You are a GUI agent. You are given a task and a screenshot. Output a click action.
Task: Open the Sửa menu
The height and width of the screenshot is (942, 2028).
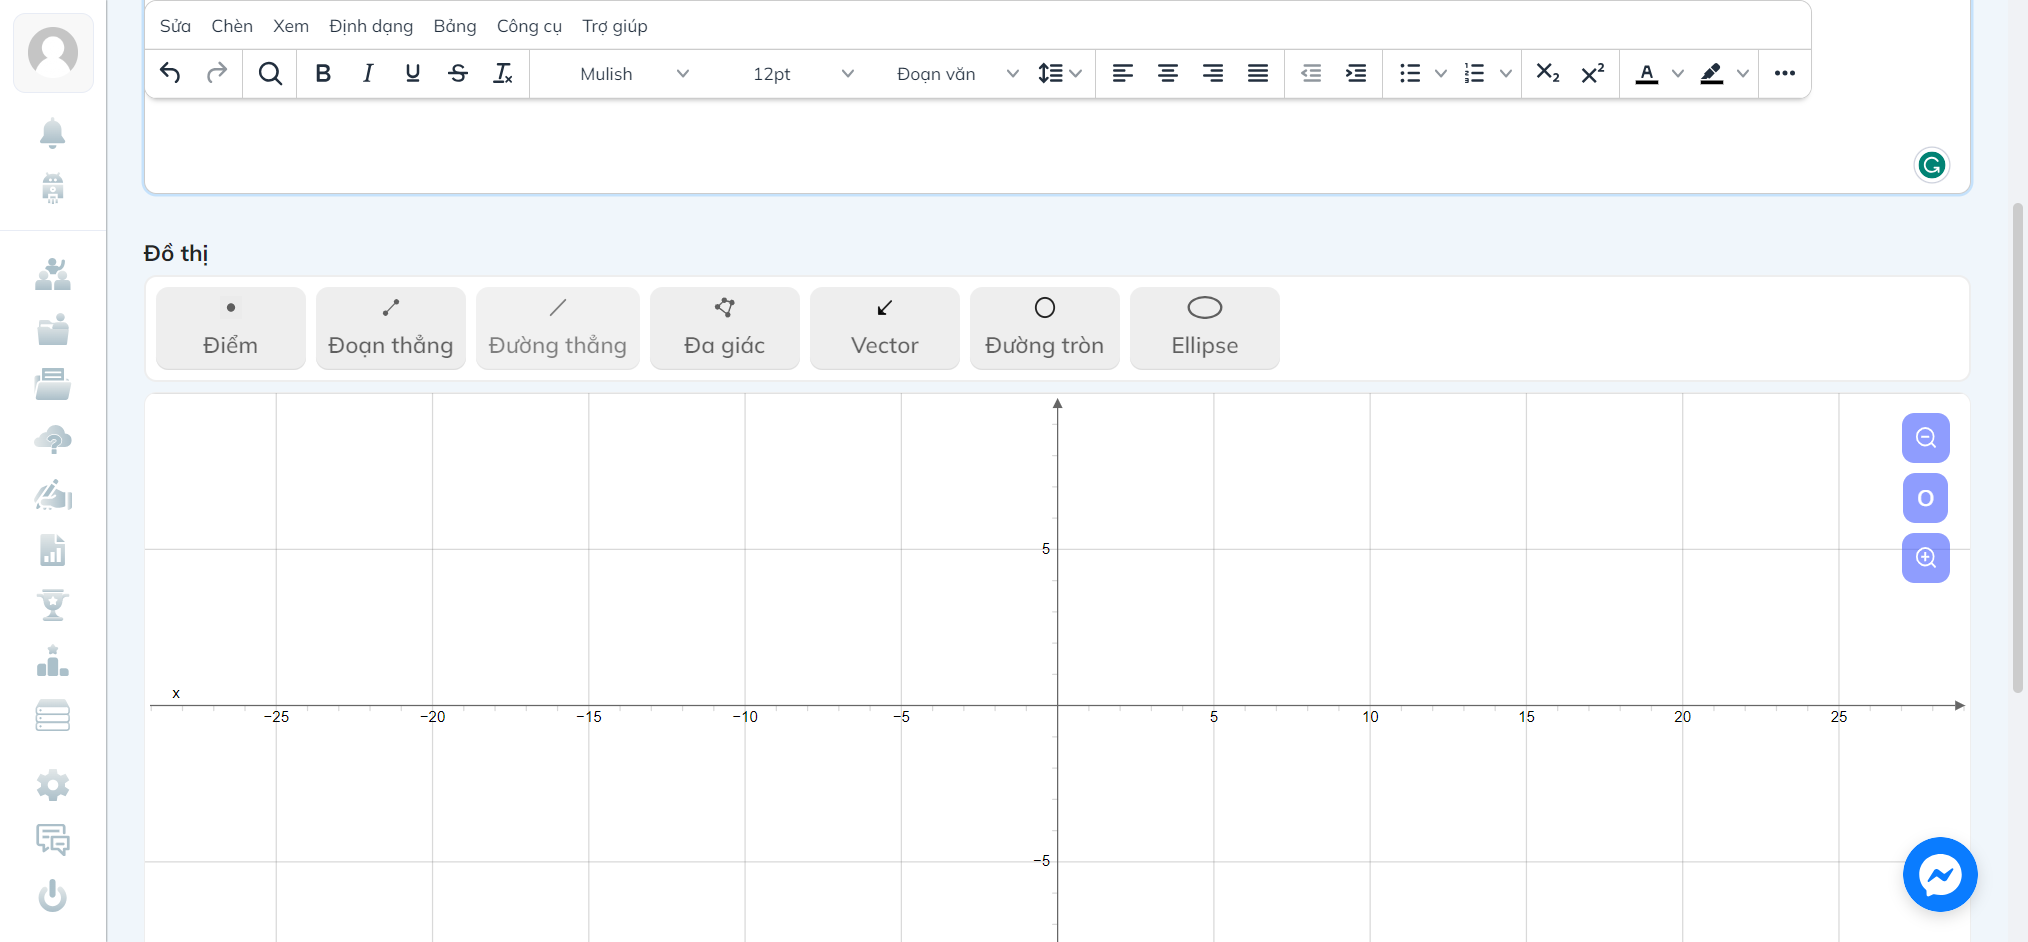coord(175,26)
